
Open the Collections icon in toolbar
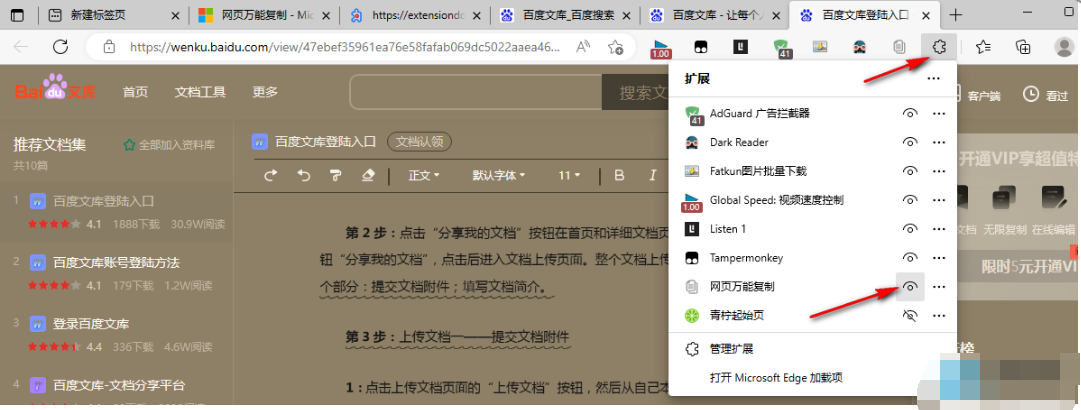(x=1023, y=47)
